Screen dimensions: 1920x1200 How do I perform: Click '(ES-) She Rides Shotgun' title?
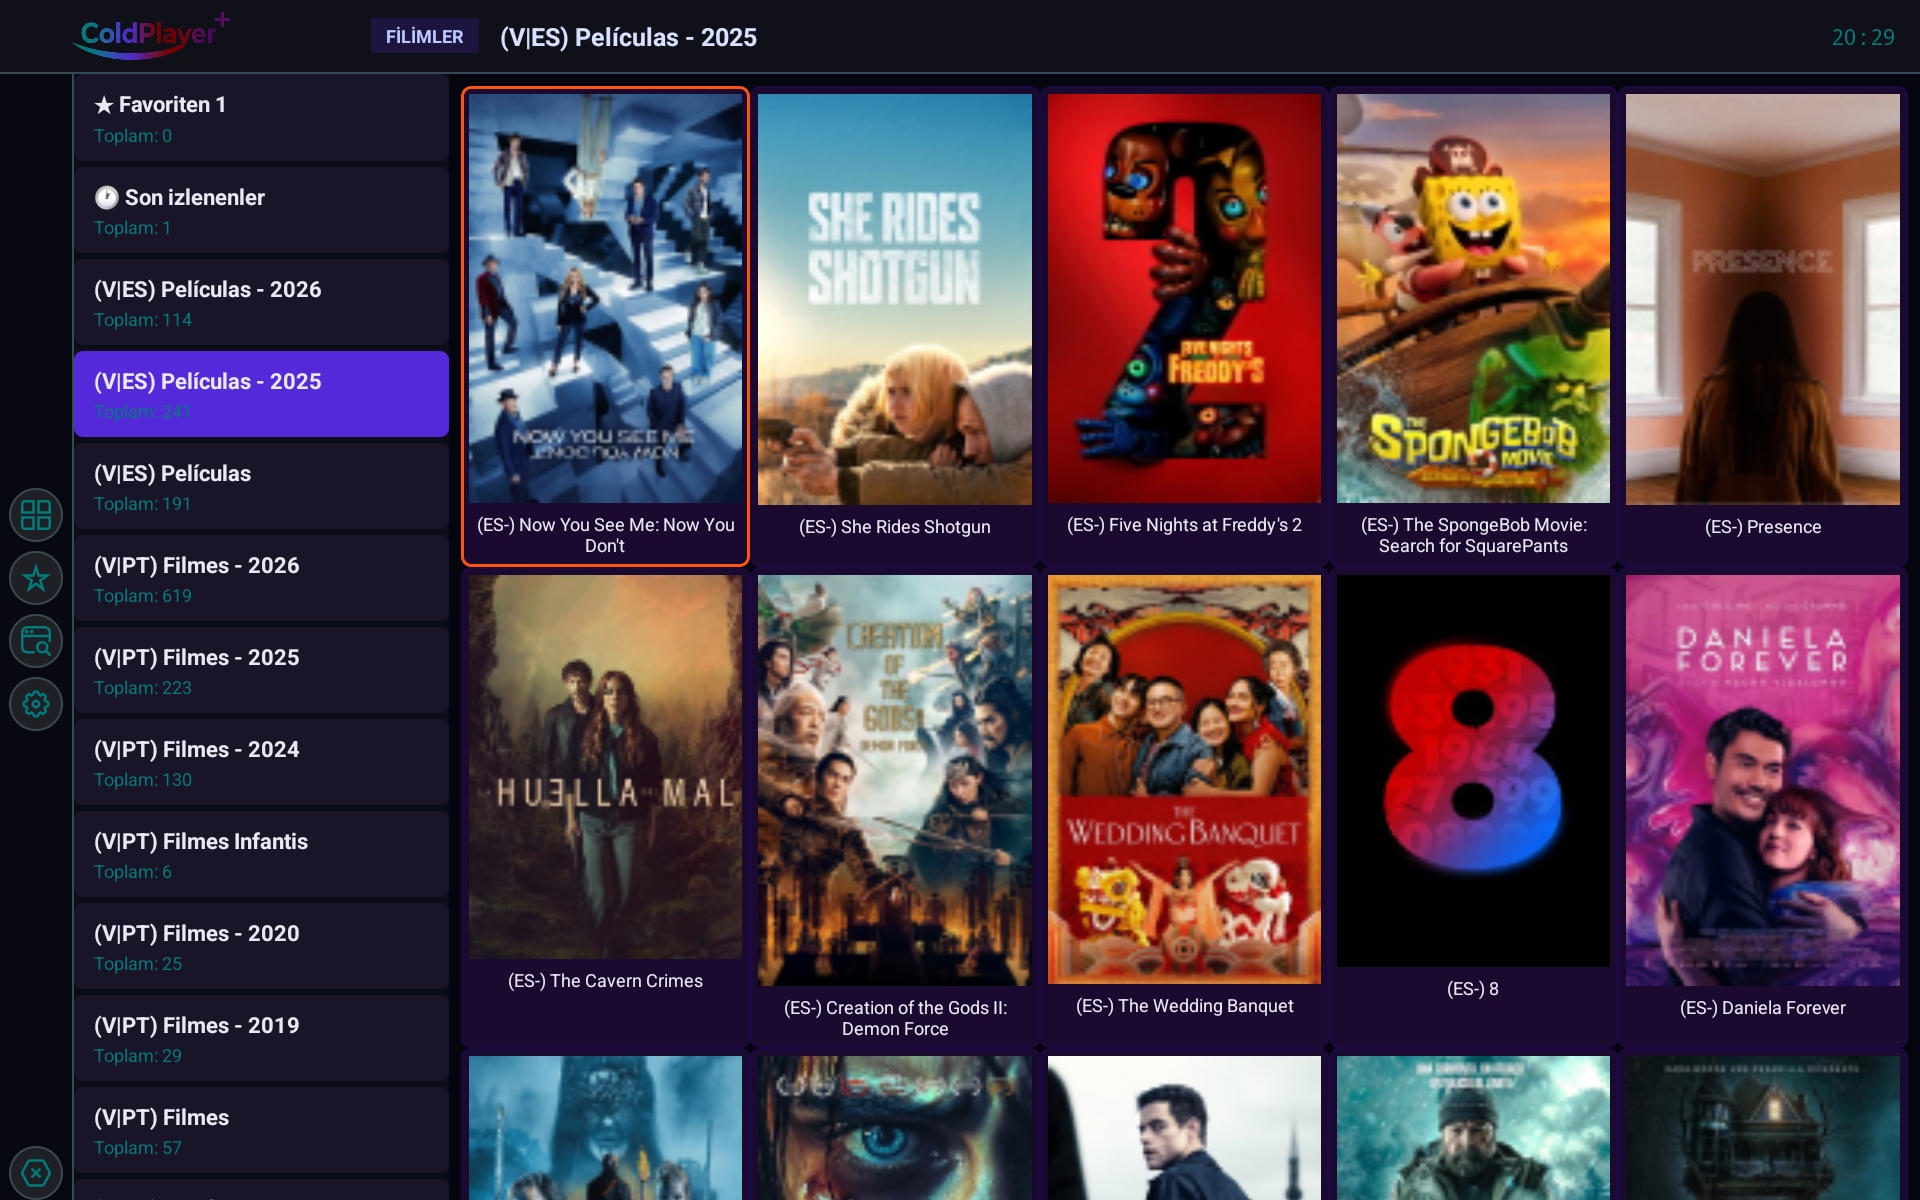pos(894,527)
